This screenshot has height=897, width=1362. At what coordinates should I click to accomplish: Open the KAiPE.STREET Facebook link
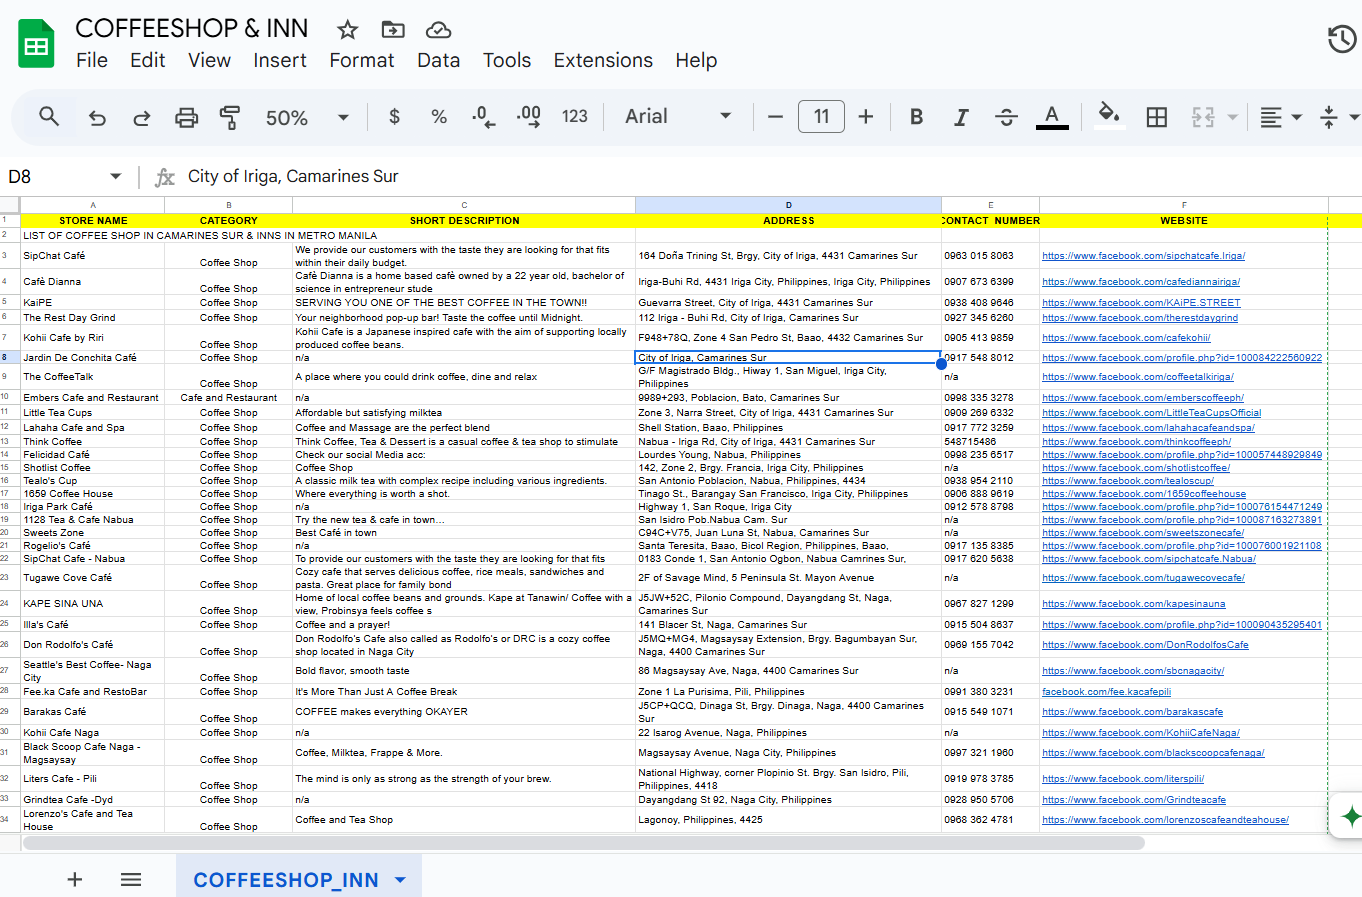coord(1141,303)
